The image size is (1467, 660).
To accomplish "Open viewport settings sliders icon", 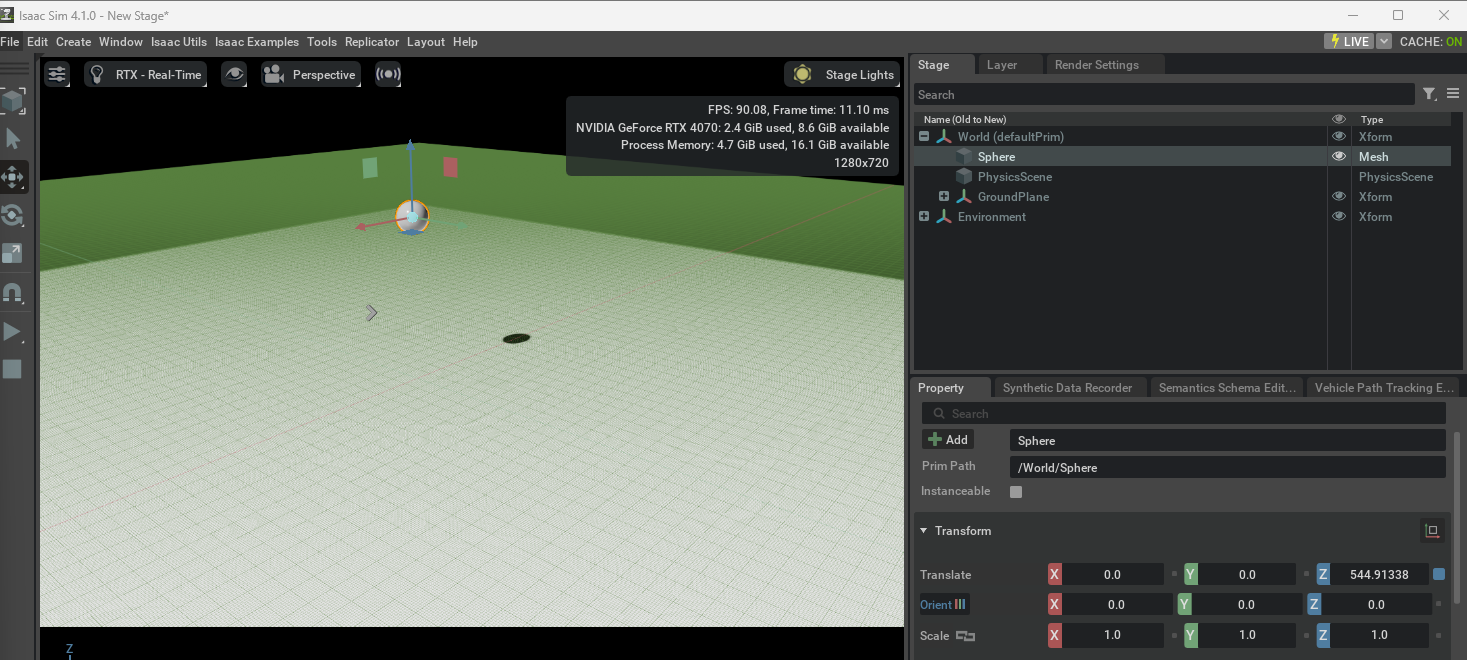I will (x=58, y=74).
